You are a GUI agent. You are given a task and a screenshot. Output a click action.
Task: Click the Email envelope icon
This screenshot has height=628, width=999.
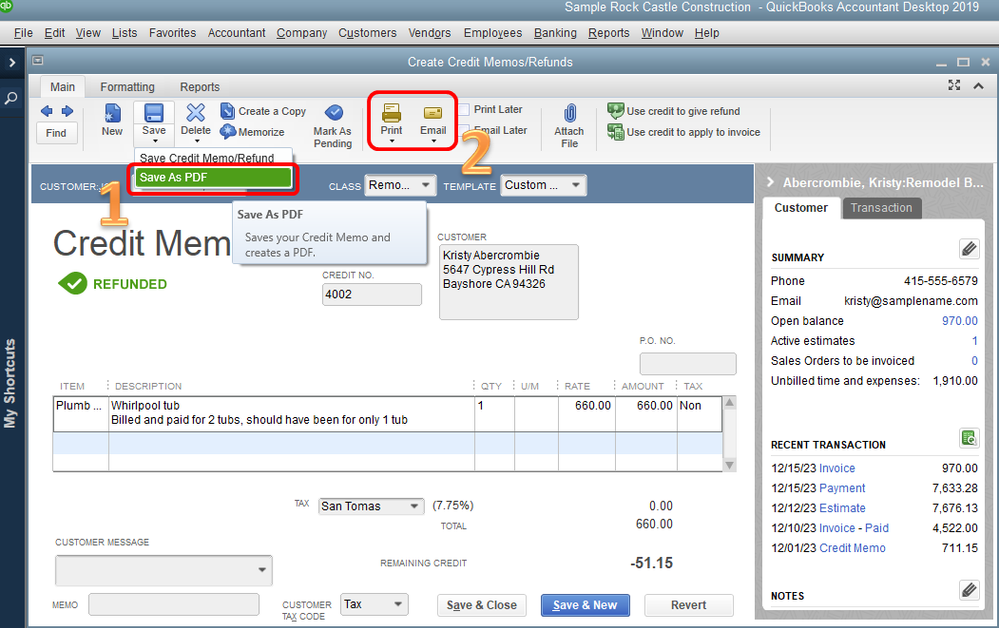coord(433,113)
